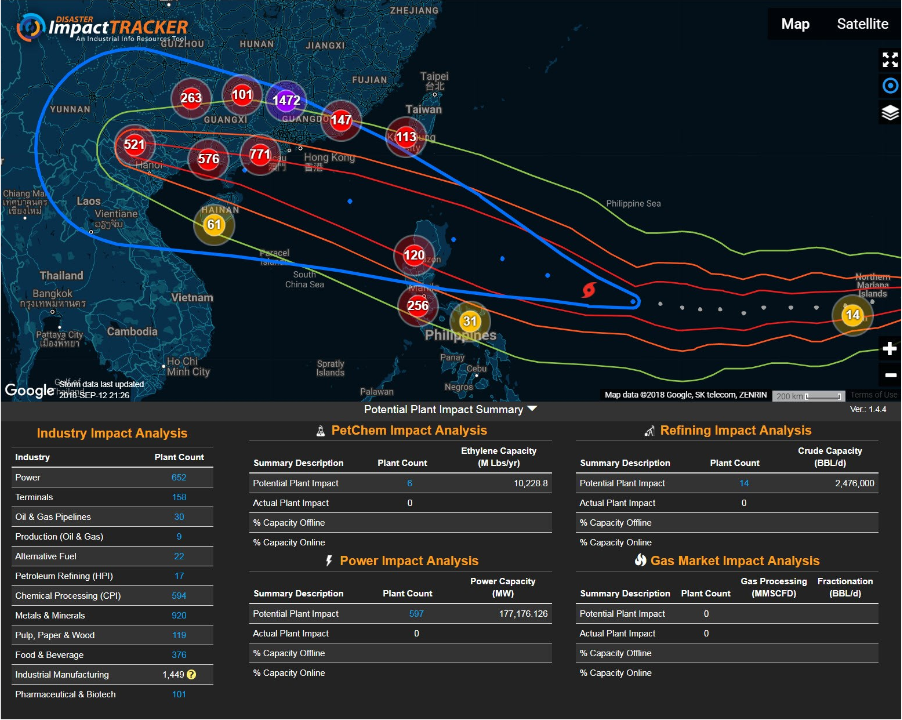Switch to Satellite view
This screenshot has height=720, width=902.
pyautogui.click(x=862, y=24)
